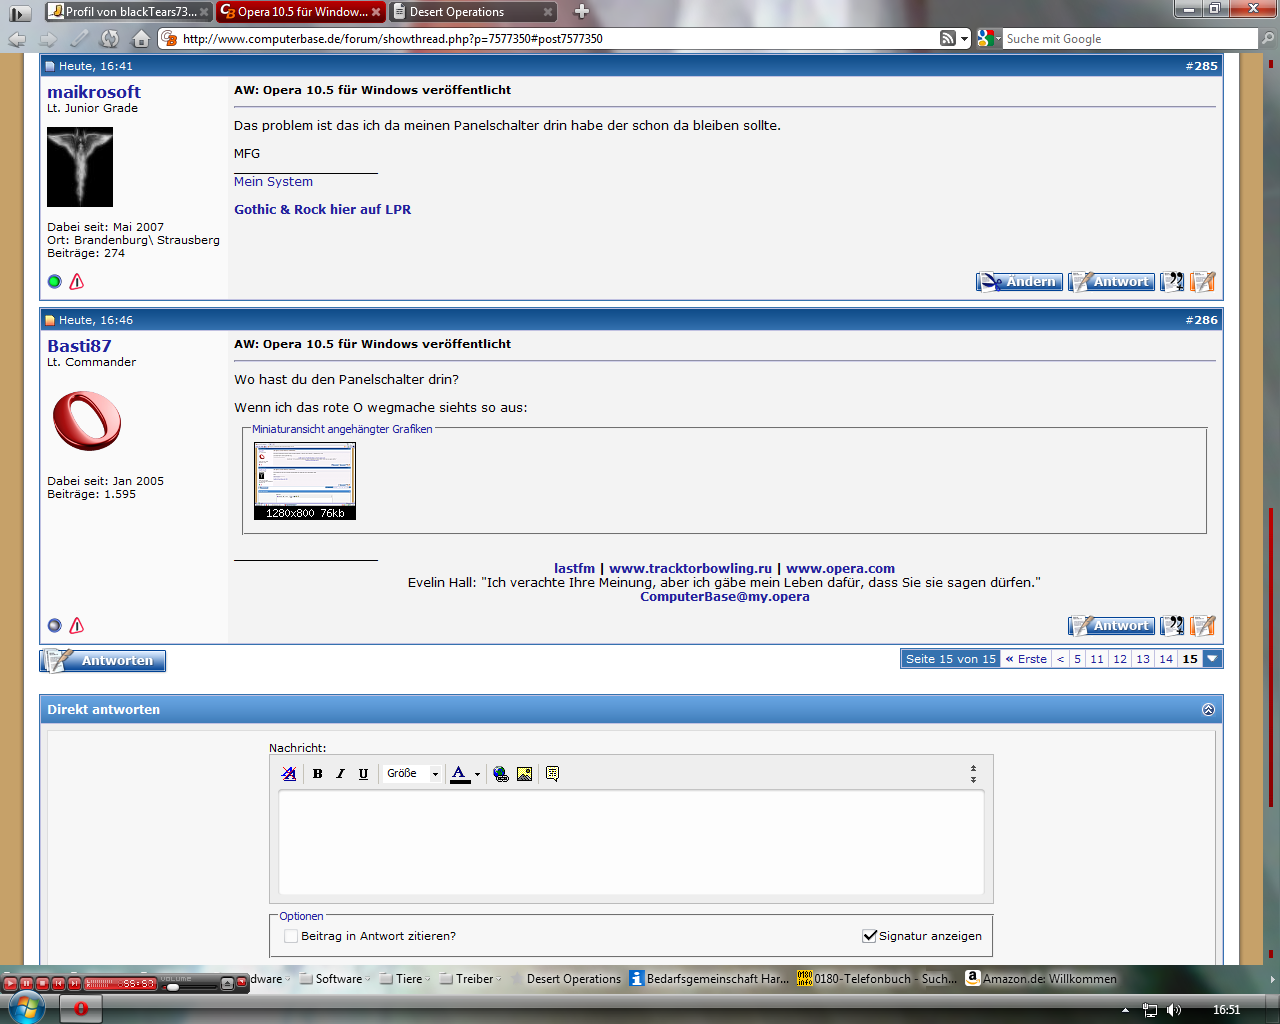Toggle bold formatting
Viewport: 1280px width, 1024px height.
(x=317, y=774)
